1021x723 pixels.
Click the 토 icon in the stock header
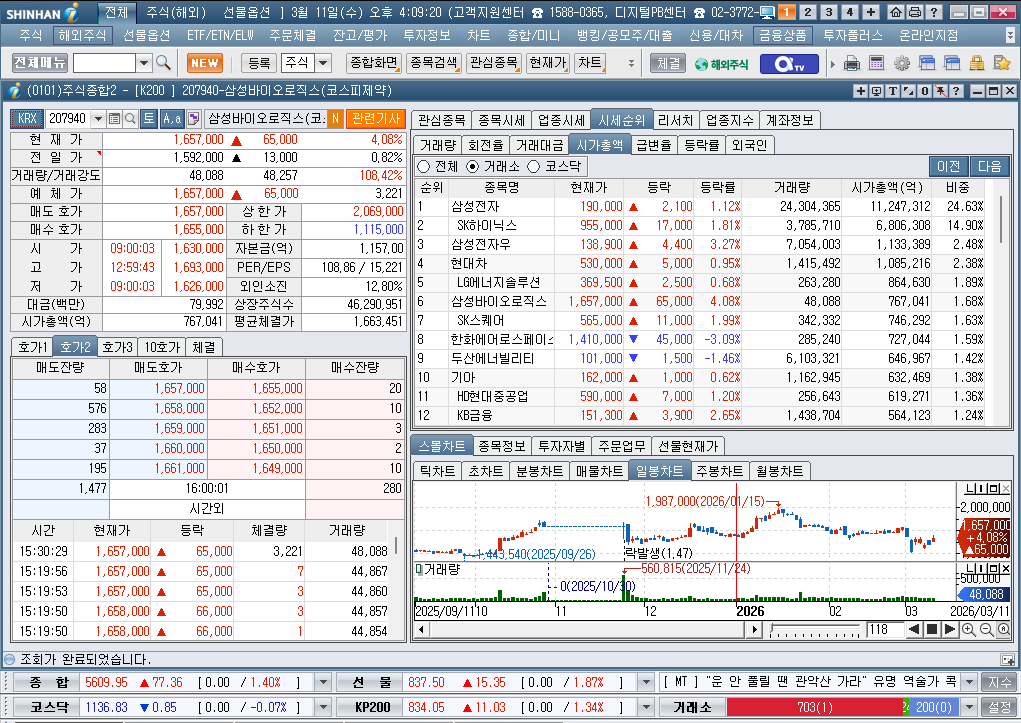click(149, 119)
